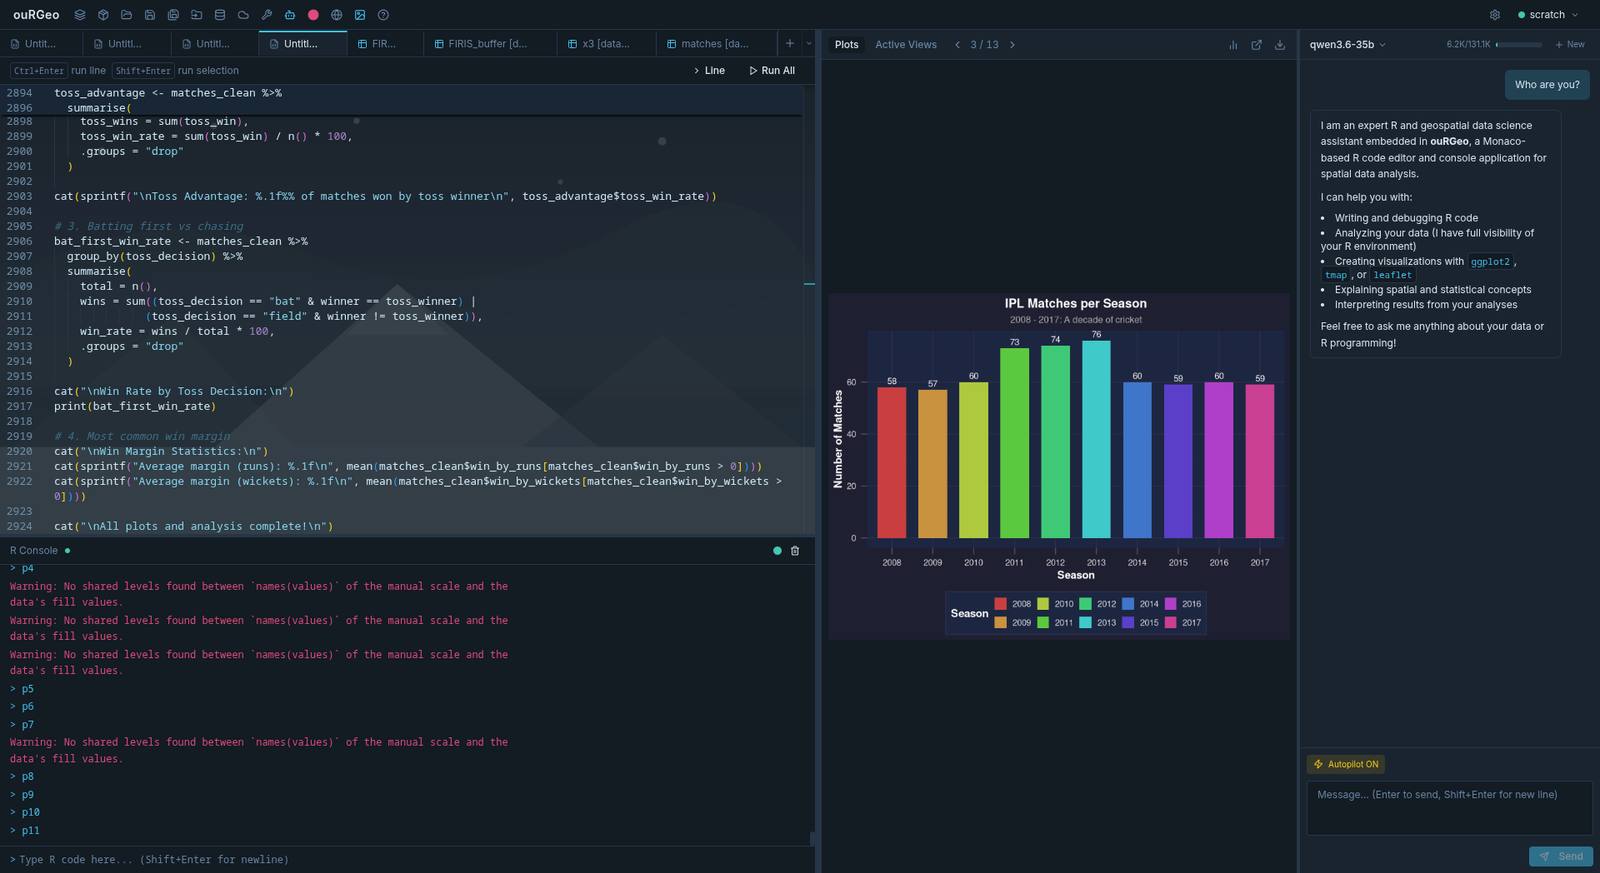The image size is (1600, 873).
Task: Open the scratch workspace dropdown
Action: point(1548,15)
